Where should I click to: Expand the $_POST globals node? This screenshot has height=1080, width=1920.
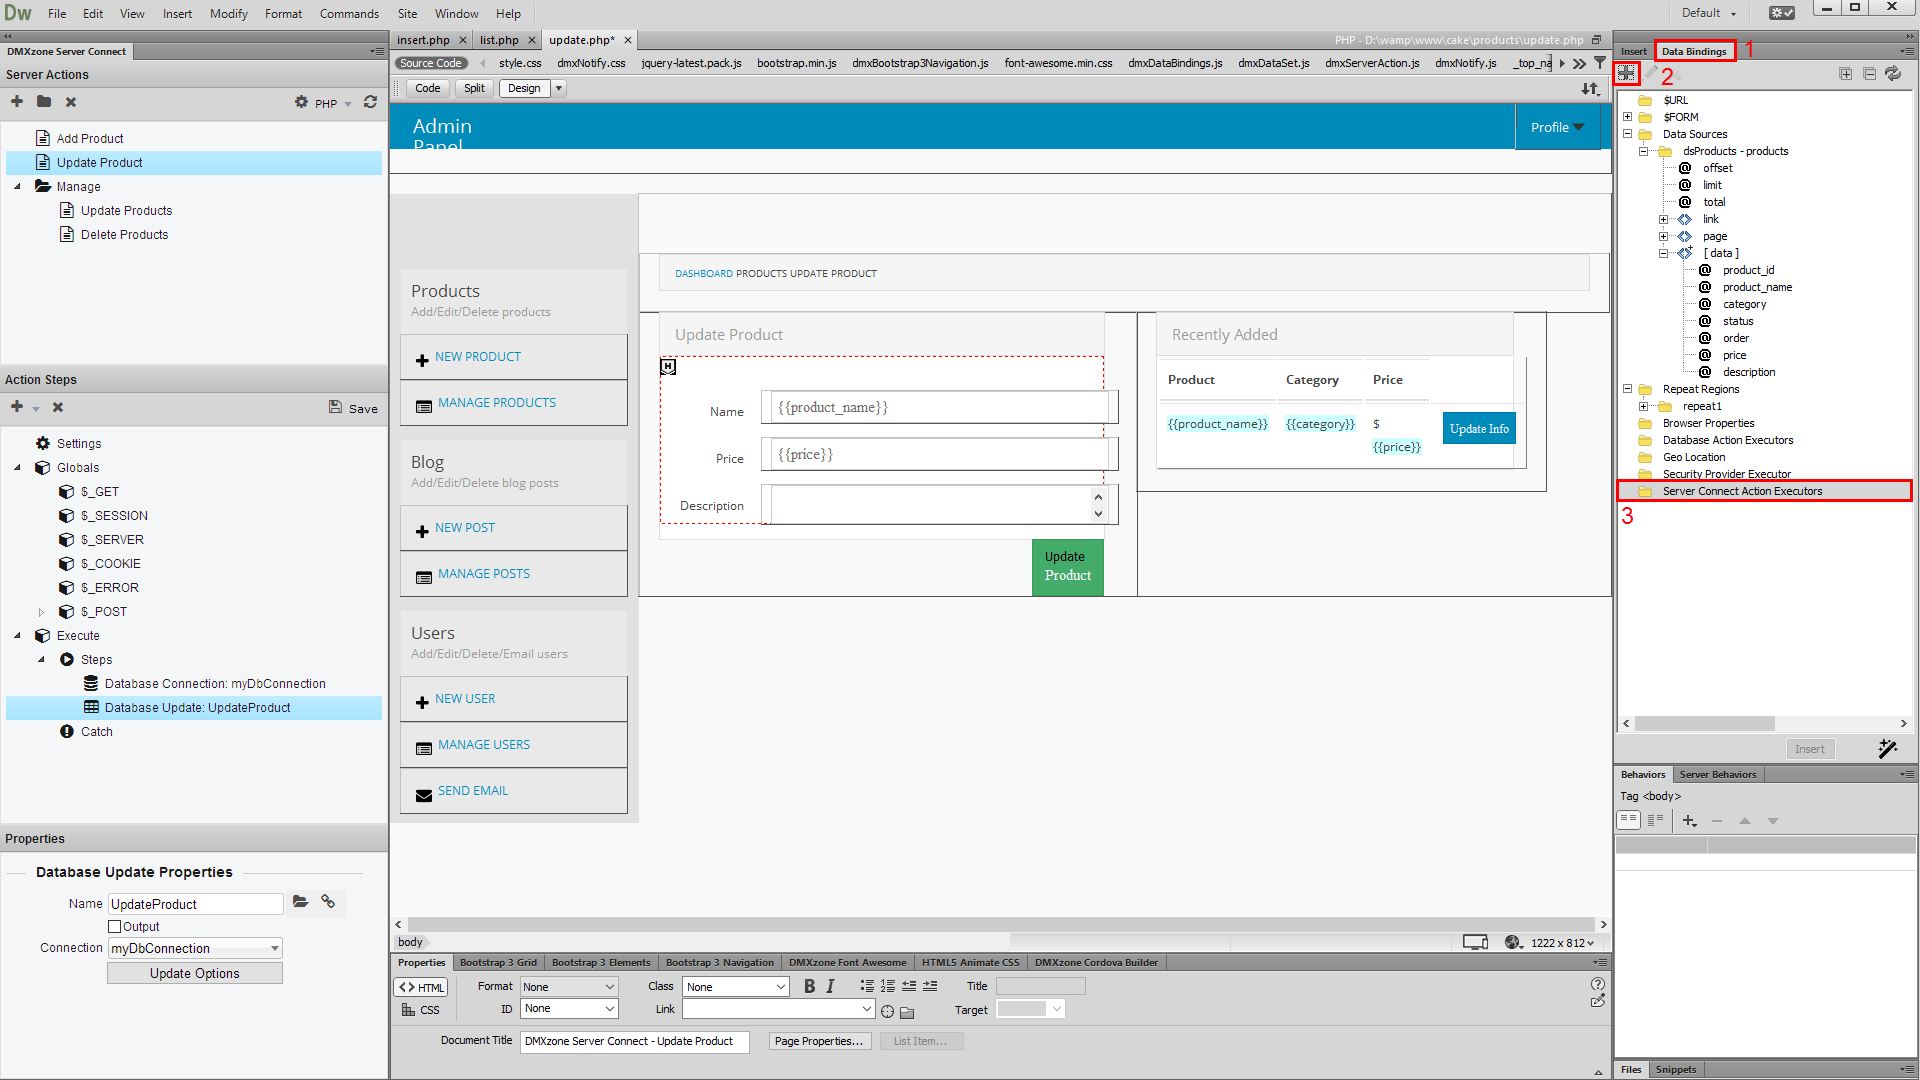[41, 612]
